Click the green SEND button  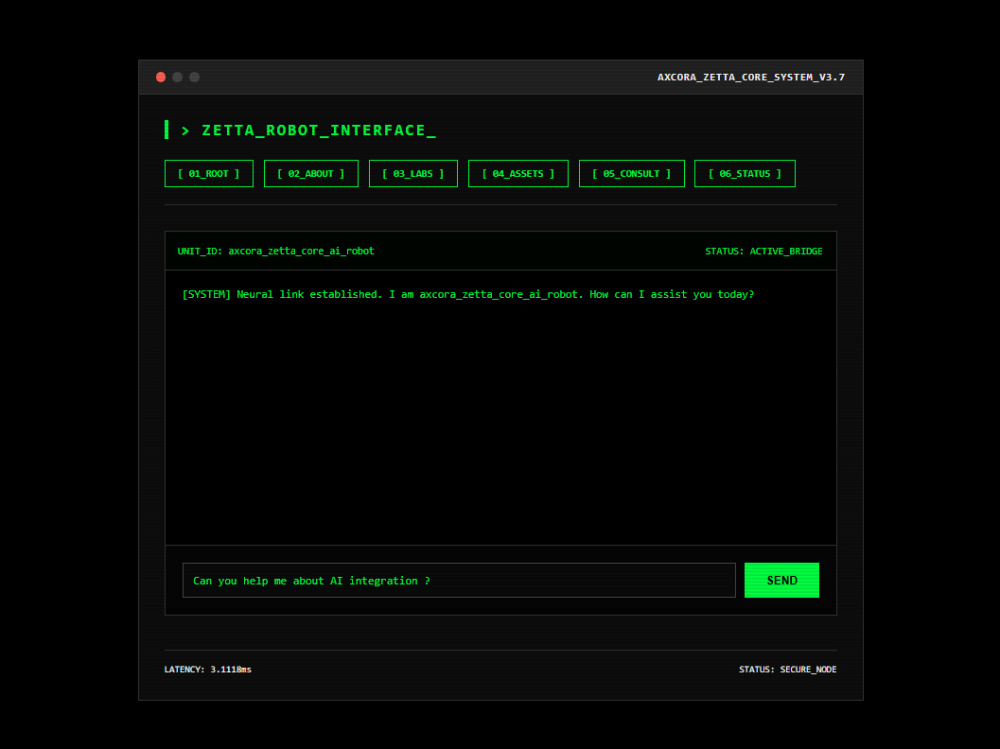click(x=781, y=580)
